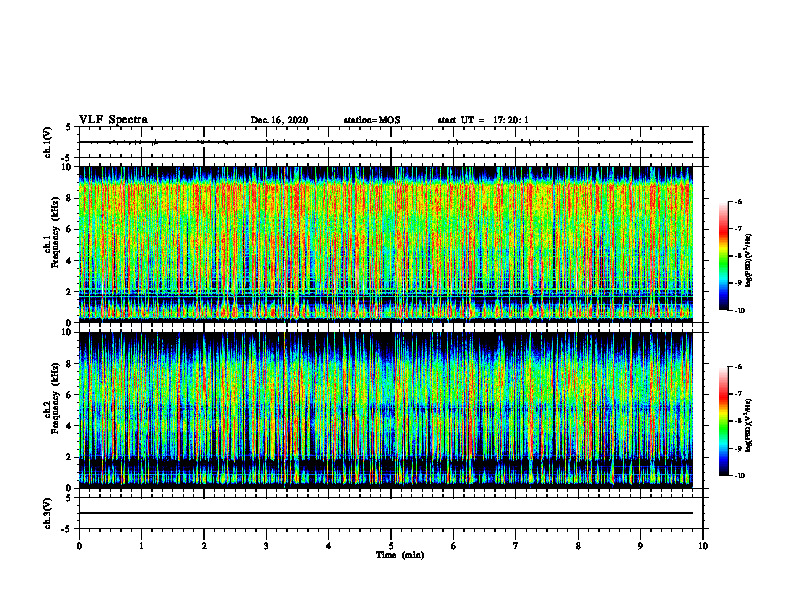Viewport: 792px width, 612px height.
Task: Click the ch.3 voltage waveform trace
Action: [386, 513]
